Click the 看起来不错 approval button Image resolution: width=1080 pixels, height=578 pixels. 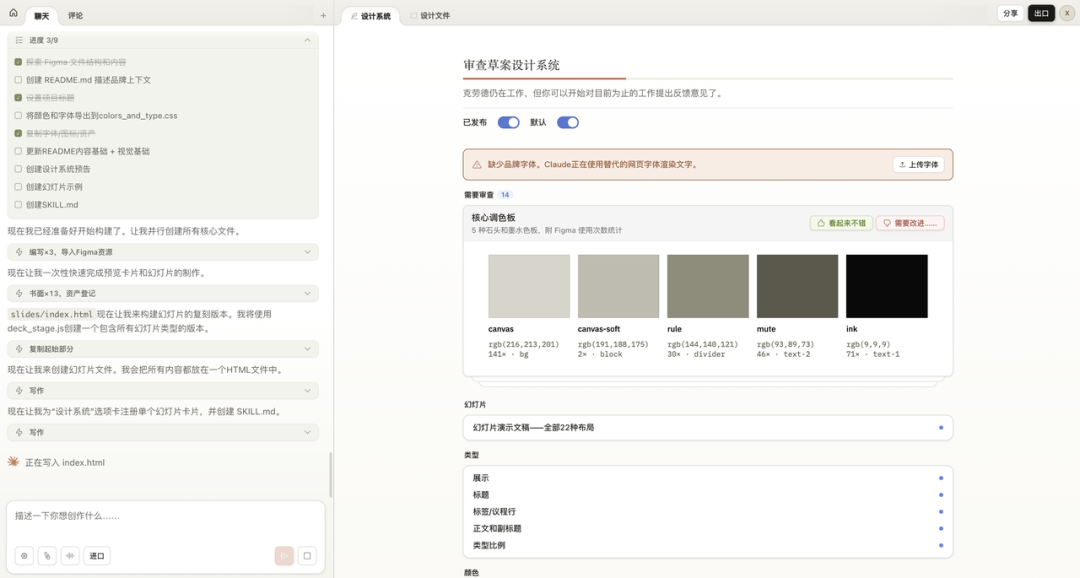tap(840, 223)
